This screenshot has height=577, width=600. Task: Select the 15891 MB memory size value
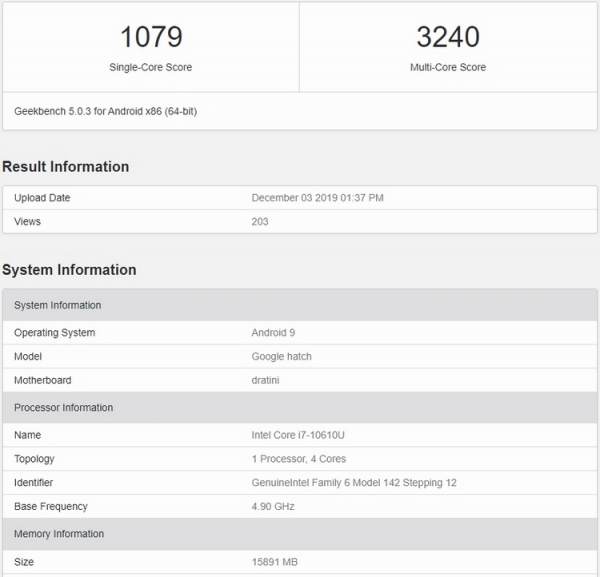point(275,562)
